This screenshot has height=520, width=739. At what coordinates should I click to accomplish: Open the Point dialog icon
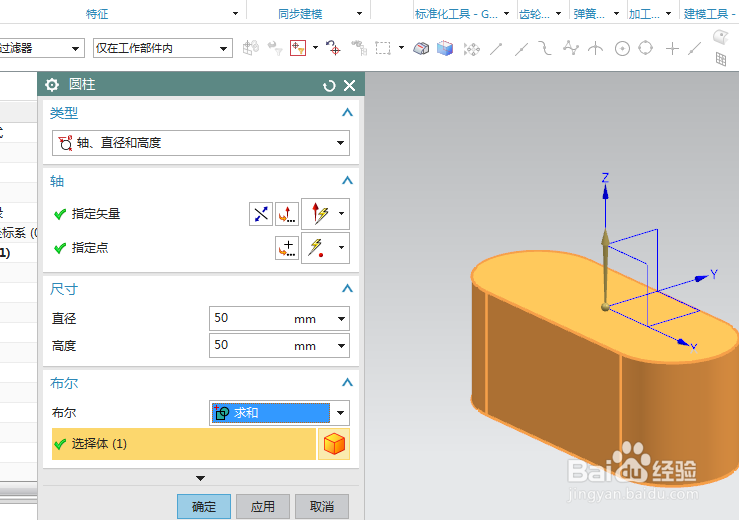[x=287, y=248]
